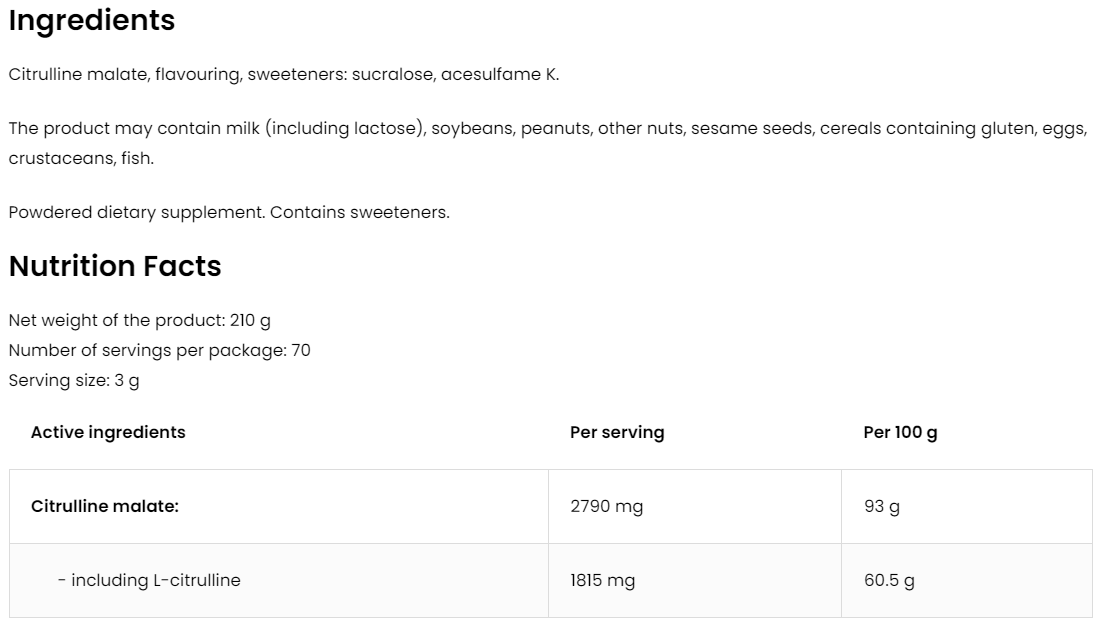
Task: Click the 93 g table cell
Action: pyautogui.click(x=881, y=506)
